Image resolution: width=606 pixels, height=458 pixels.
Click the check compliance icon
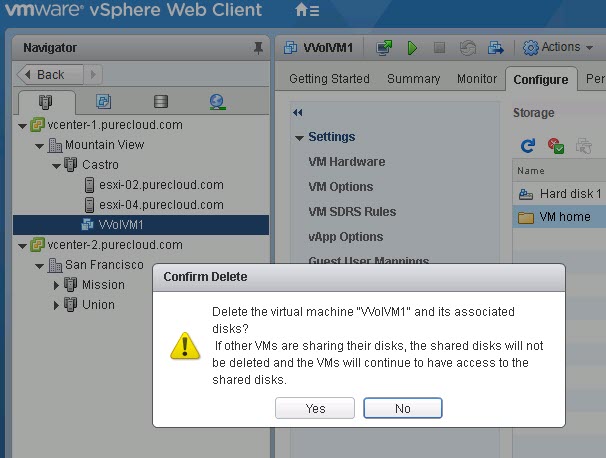[556, 146]
